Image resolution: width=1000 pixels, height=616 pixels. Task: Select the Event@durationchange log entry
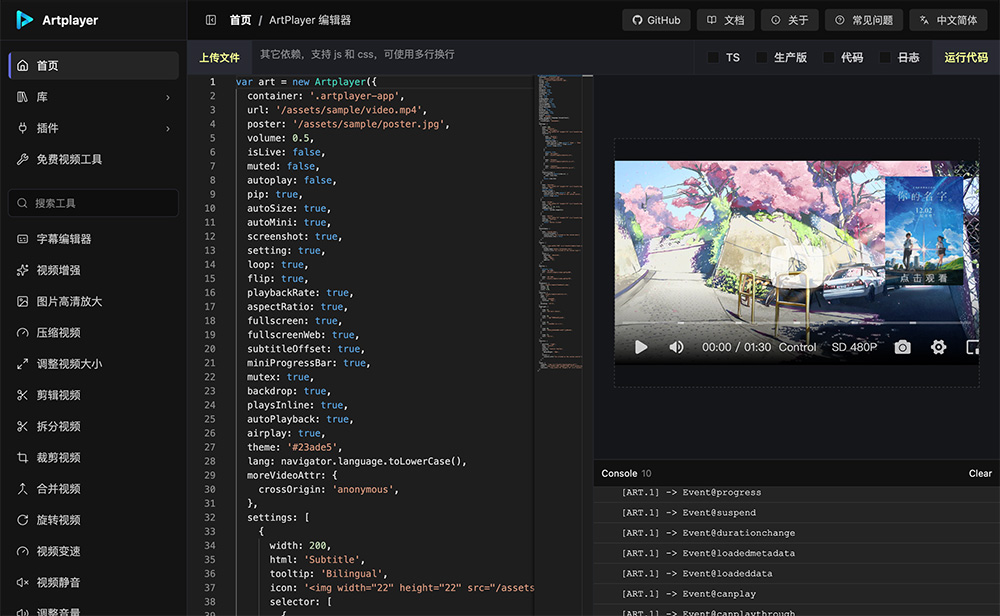[x=797, y=533]
